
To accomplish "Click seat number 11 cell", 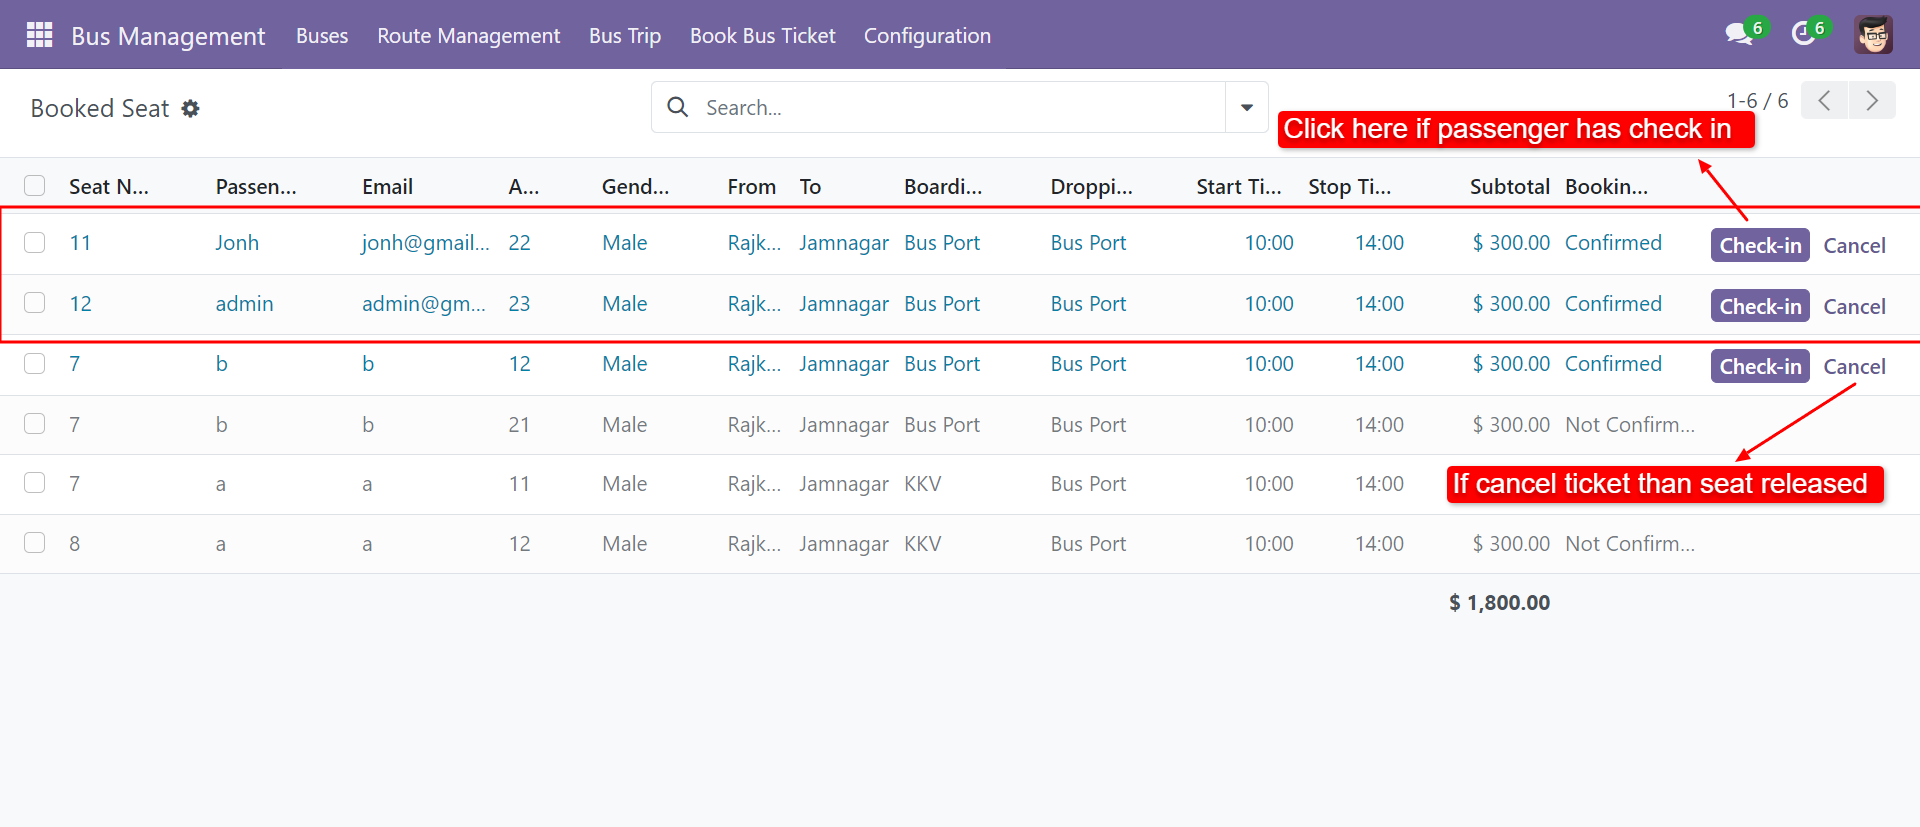I will (80, 243).
